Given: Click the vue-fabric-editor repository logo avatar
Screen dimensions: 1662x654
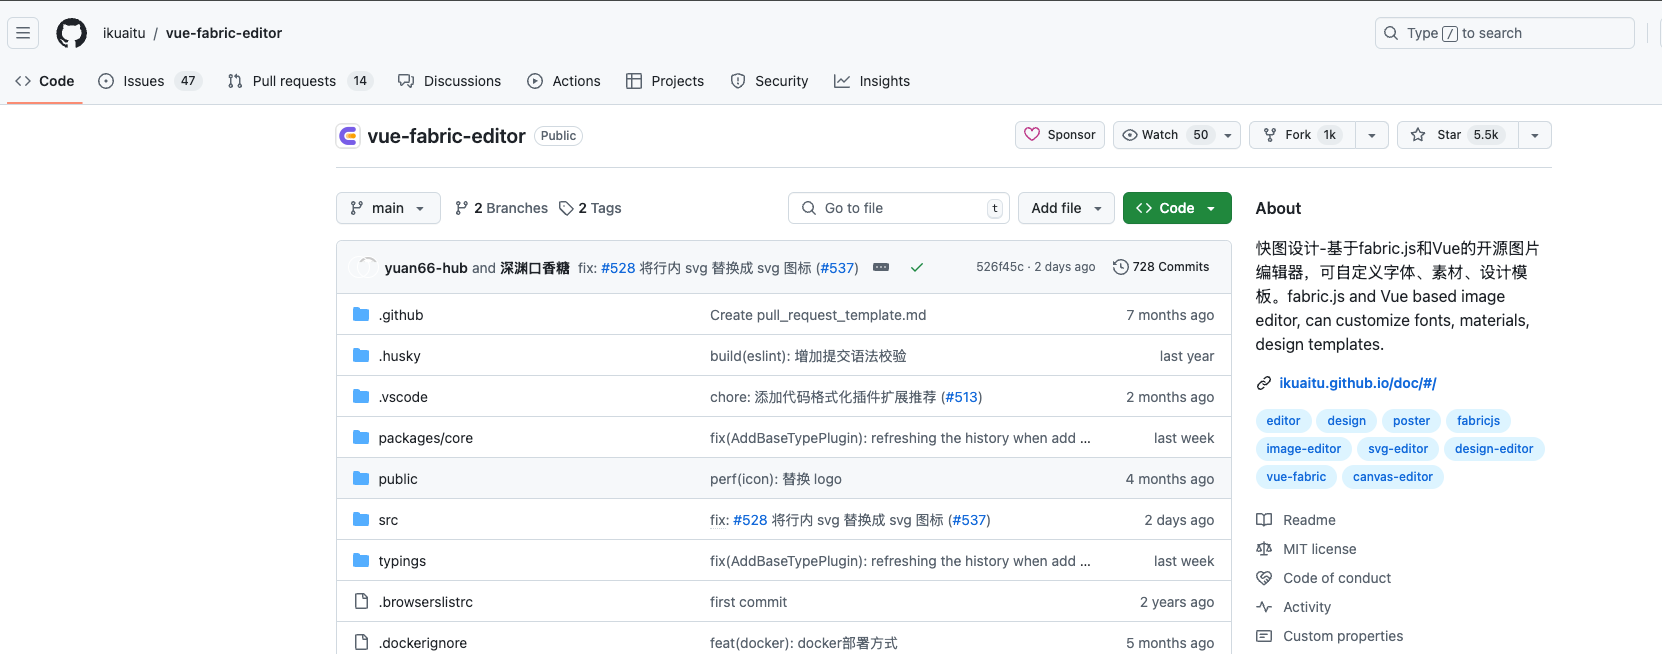Looking at the screenshot, I should [348, 136].
